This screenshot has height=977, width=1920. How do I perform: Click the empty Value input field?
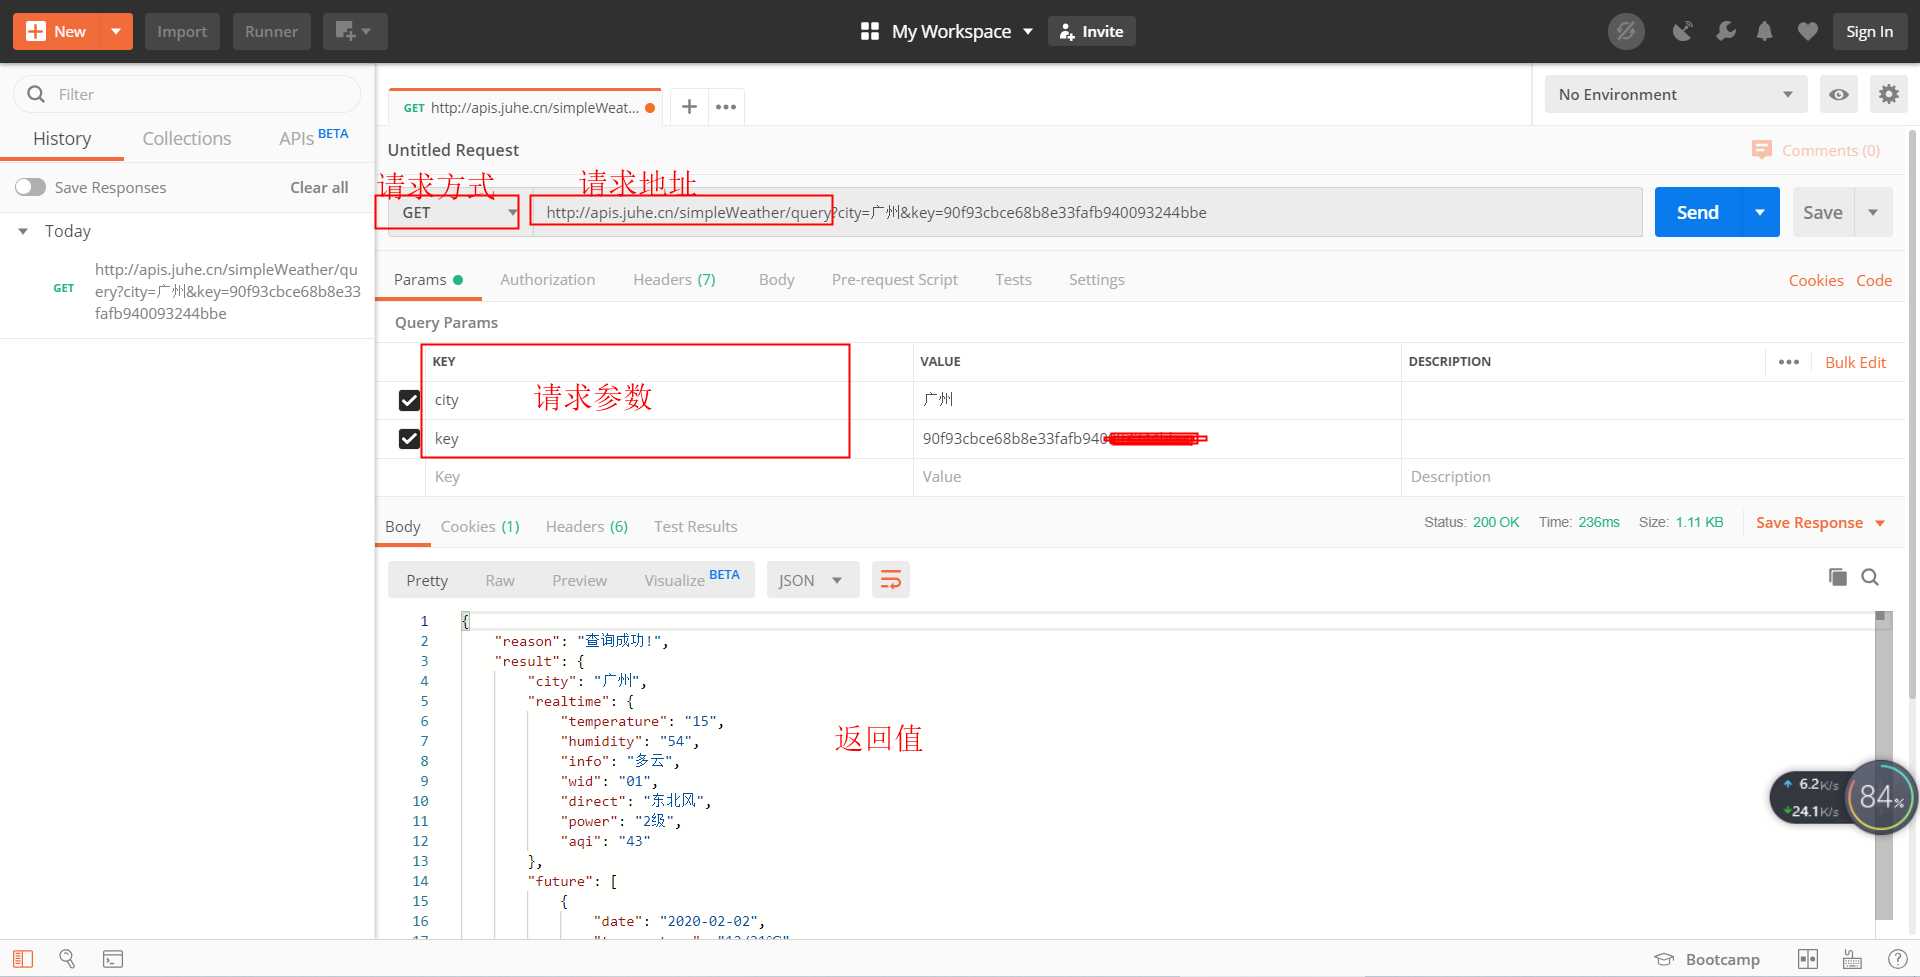click(x=1157, y=477)
